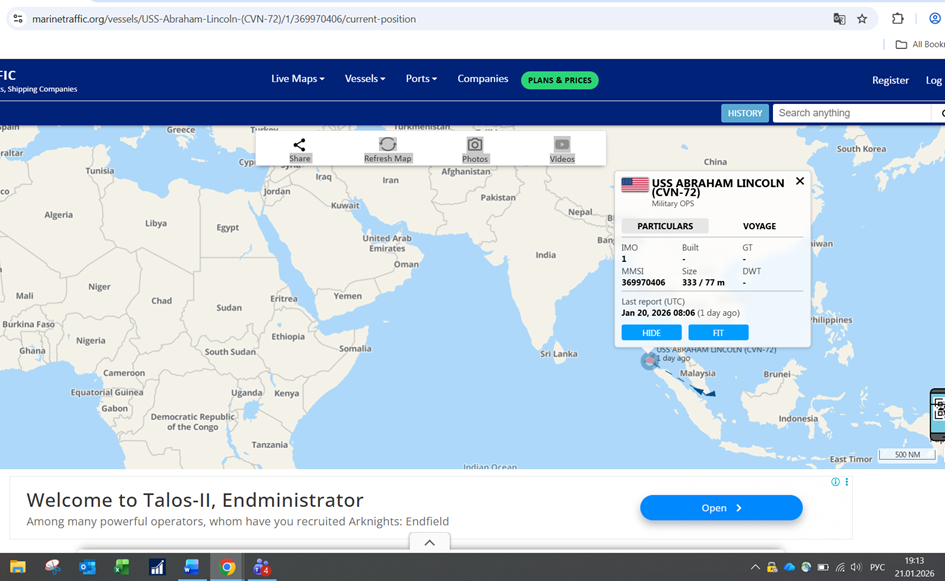945x581 pixels.
Task: Click the Refresh Map icon
Action: [x=388, y=144]
